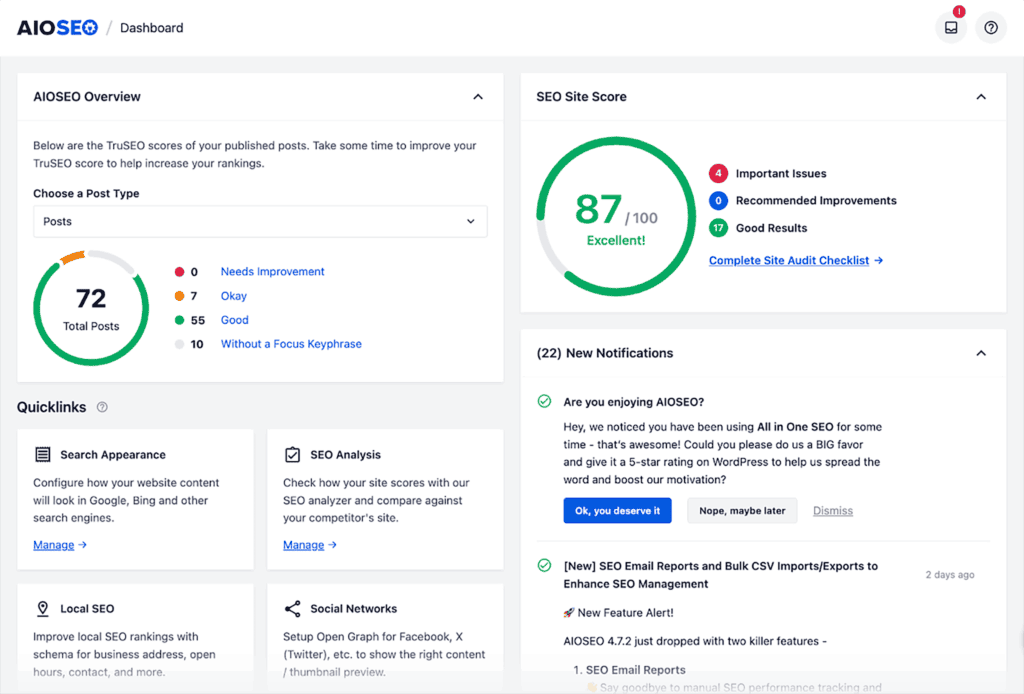
Task: Open the Complete Site Audit Checklist link
Action: (x=795, y=261)
